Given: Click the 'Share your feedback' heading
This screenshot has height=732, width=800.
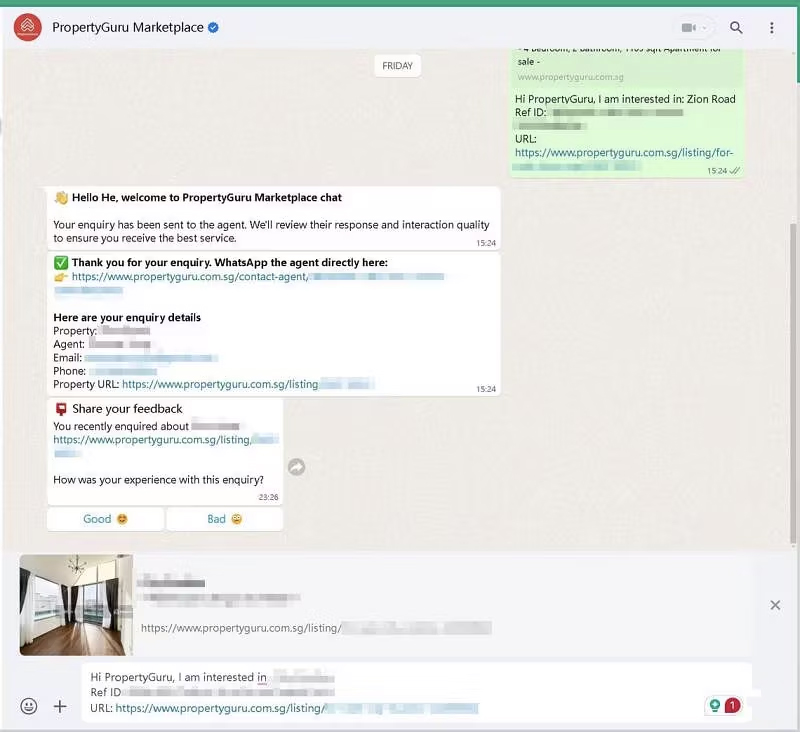Looking at the screenshot, I should [127, 409].
